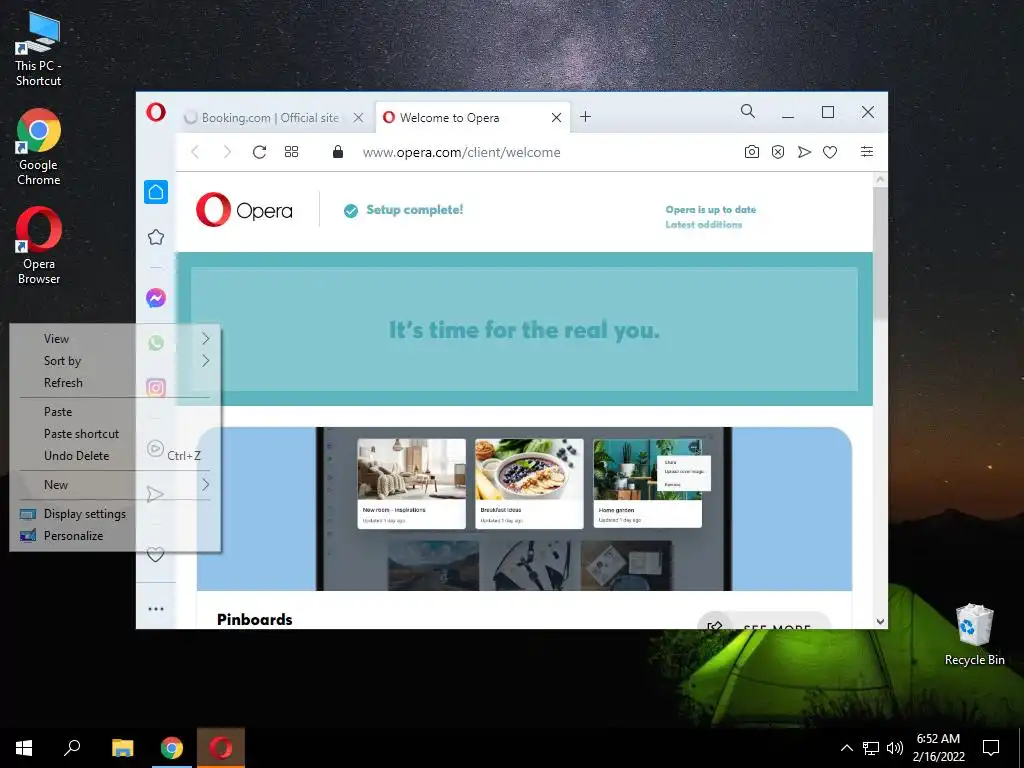Select the Recycle Bin desktop icon
The height and width of the screenshot is (768, 1024).
pyautogui.click(x=974, y=635)
